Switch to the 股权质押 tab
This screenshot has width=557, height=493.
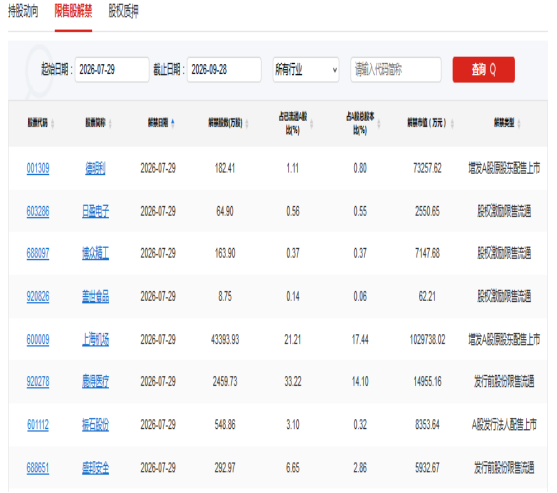click(x=123, y=11)
